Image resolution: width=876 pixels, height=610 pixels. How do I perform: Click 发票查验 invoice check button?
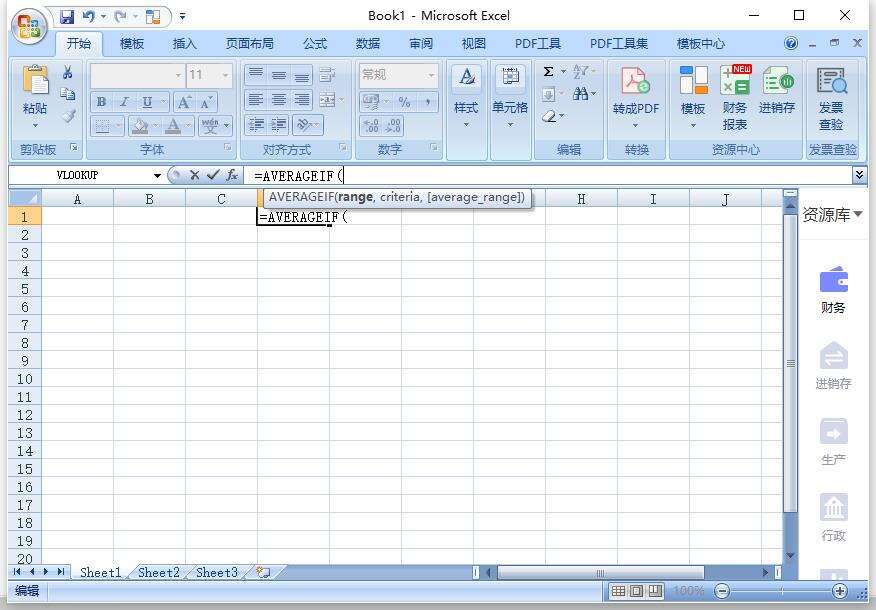pos(831,98)
